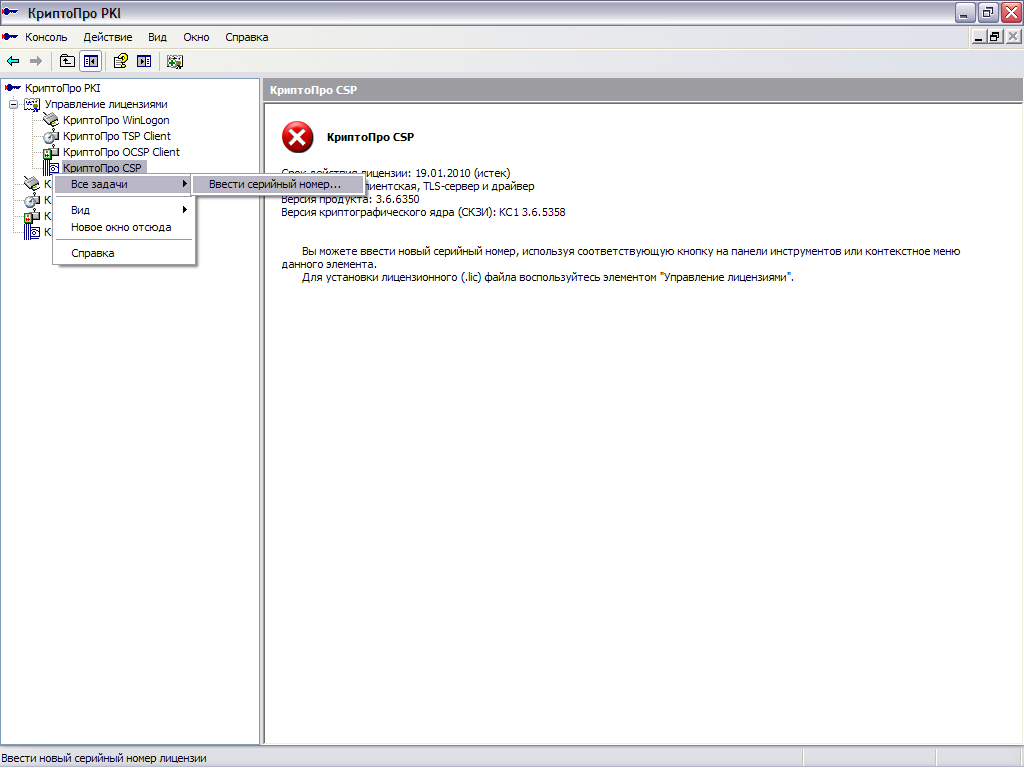Click the key icon beside Консоль menu
Image resolution: width=1024 pixels, height=768 pixels.
(x=10, y=37)
